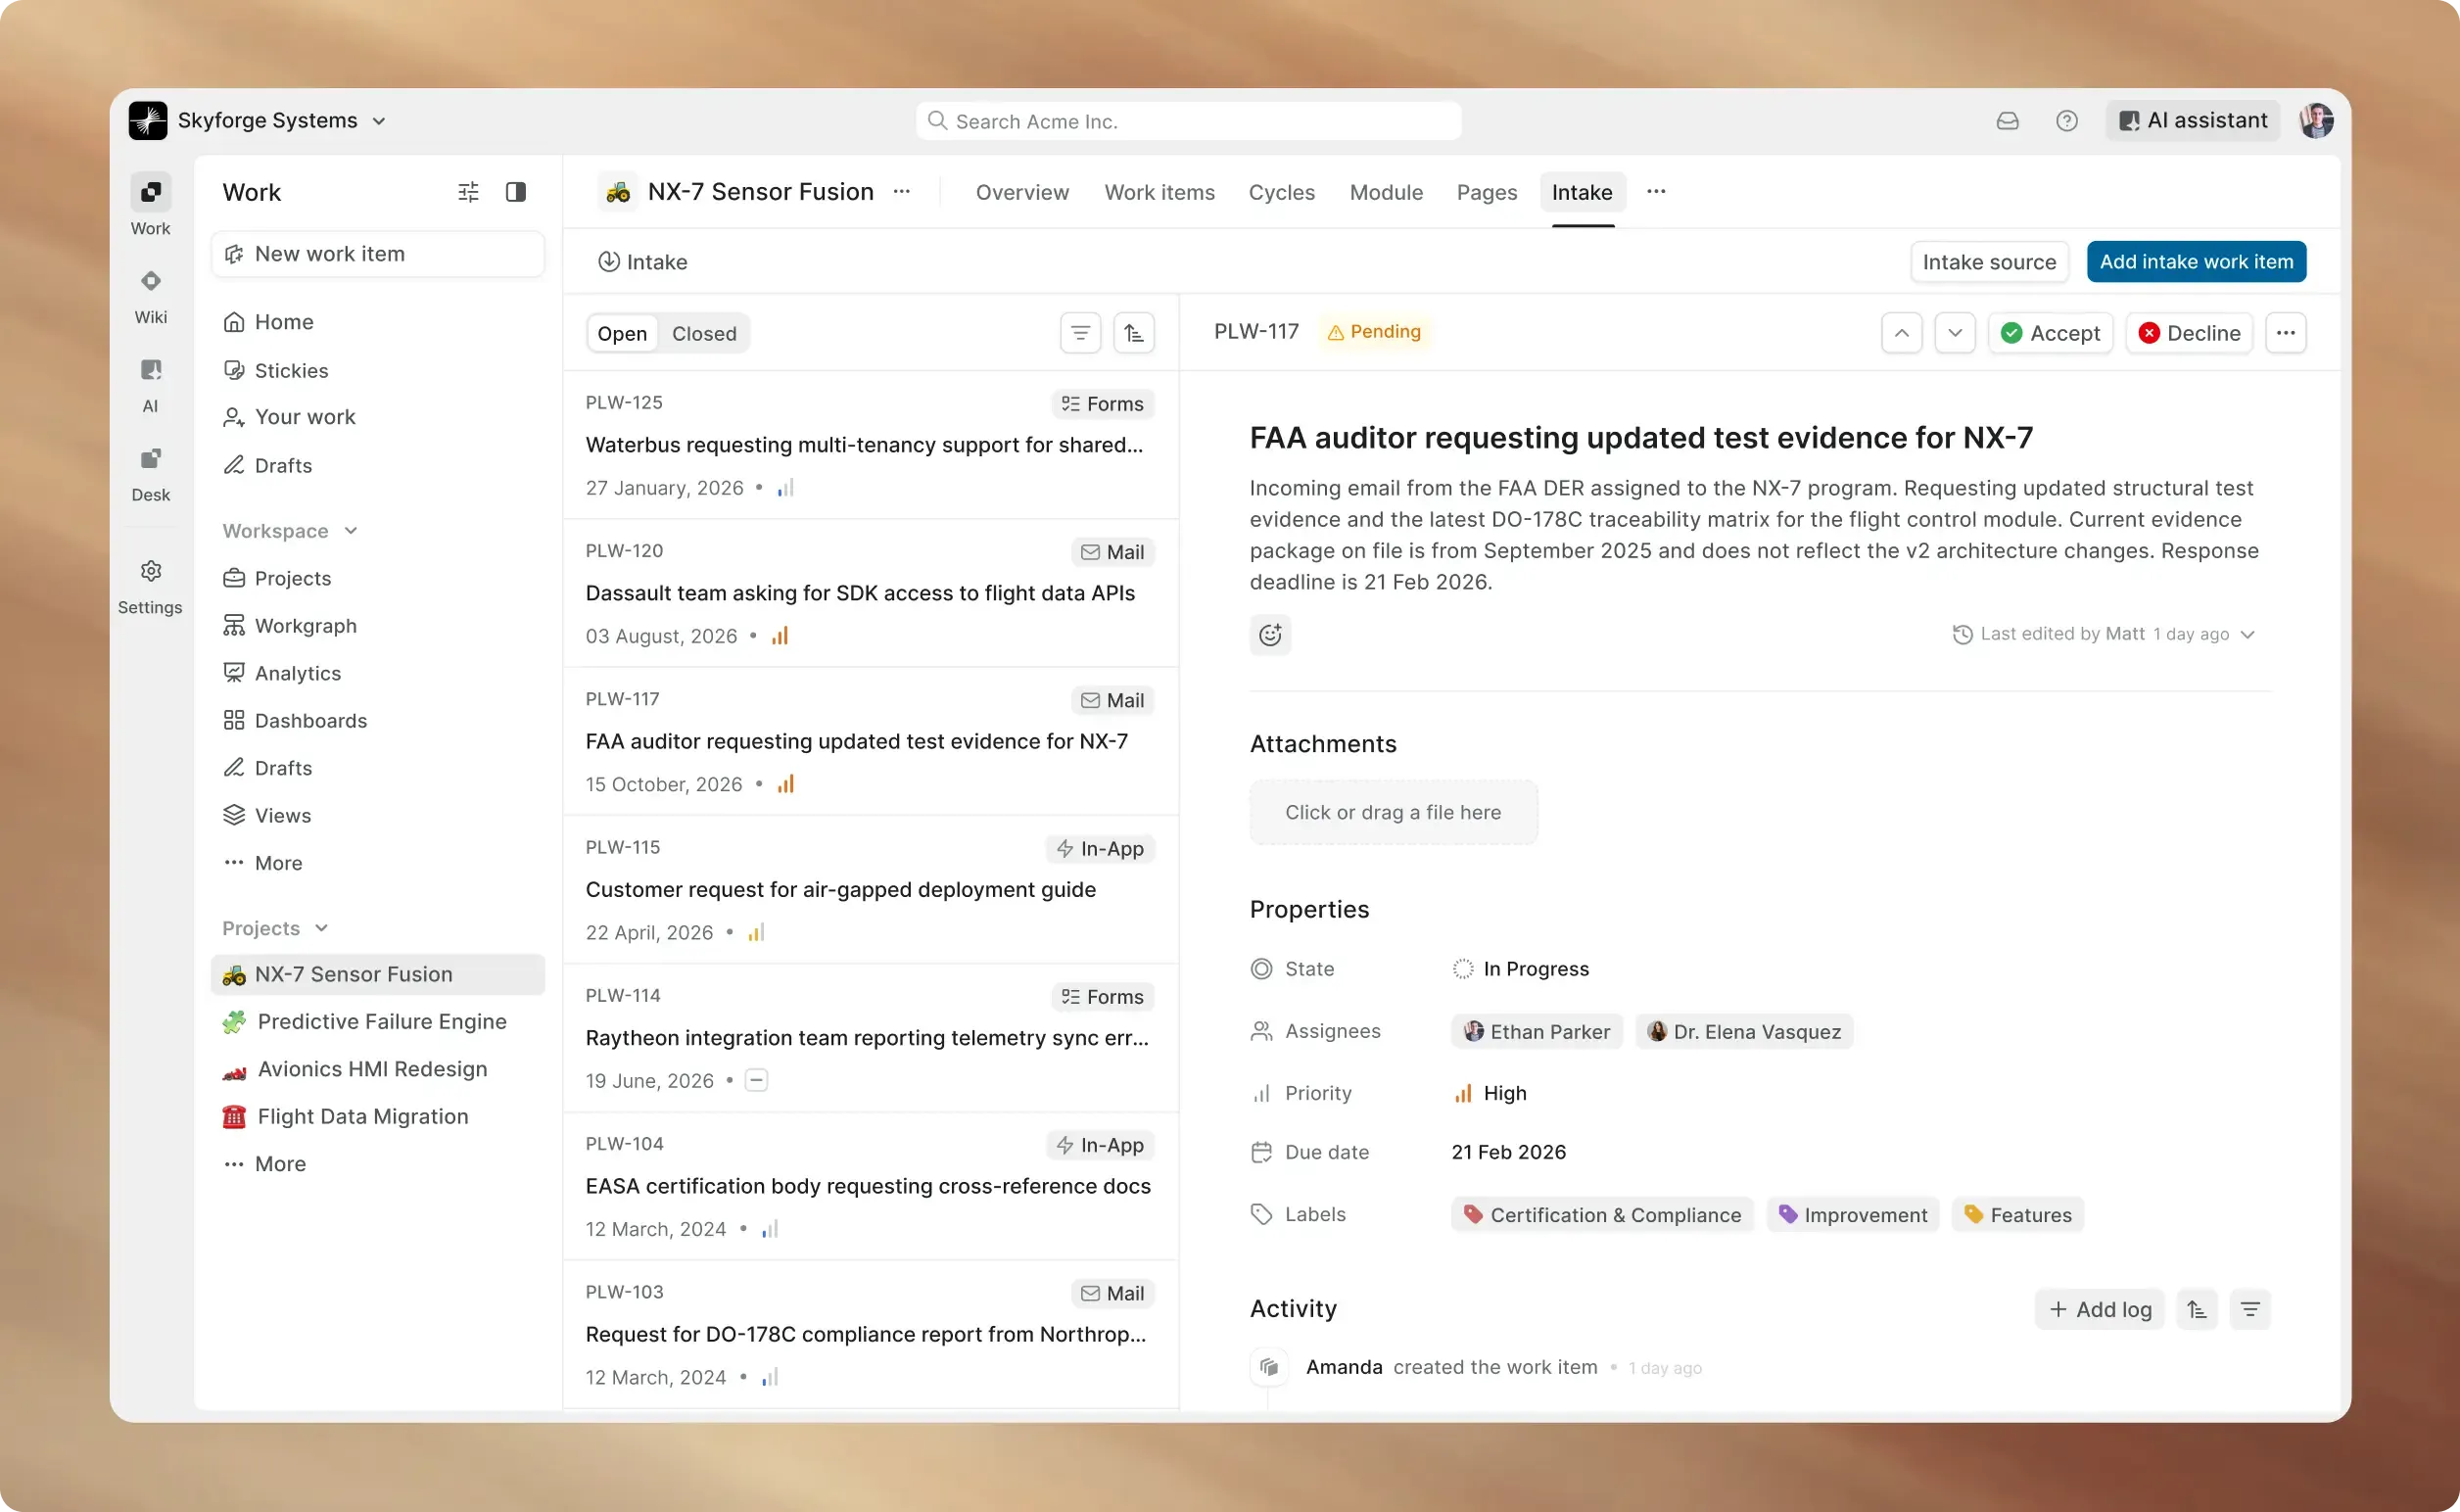Go to previous intake item with up arrow

[x=1901, y=333]
